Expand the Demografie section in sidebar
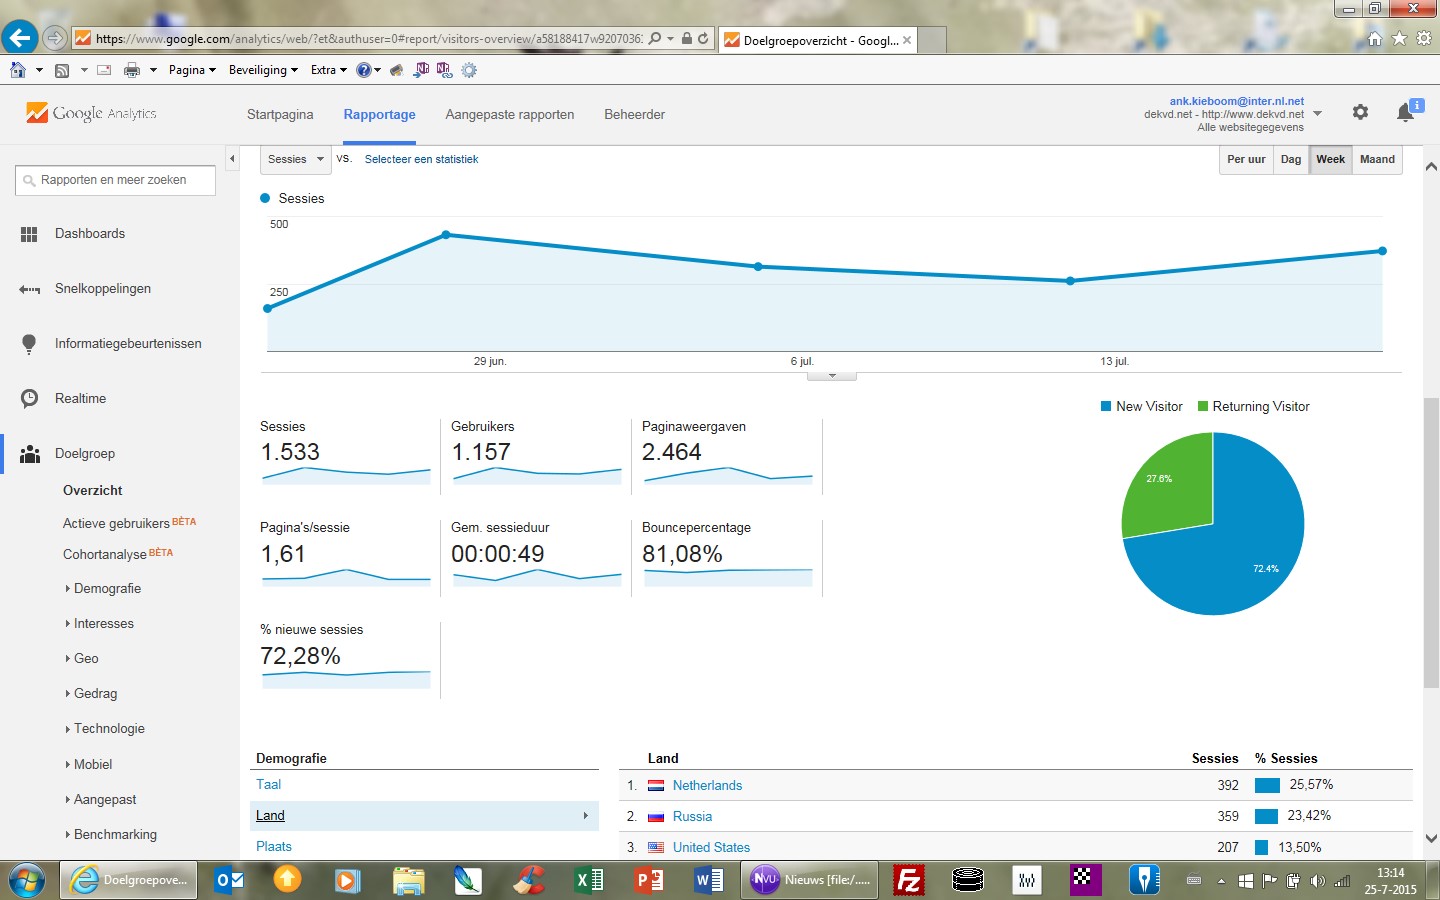Viewport: 1440px width, 900px height. click(107, 589)
